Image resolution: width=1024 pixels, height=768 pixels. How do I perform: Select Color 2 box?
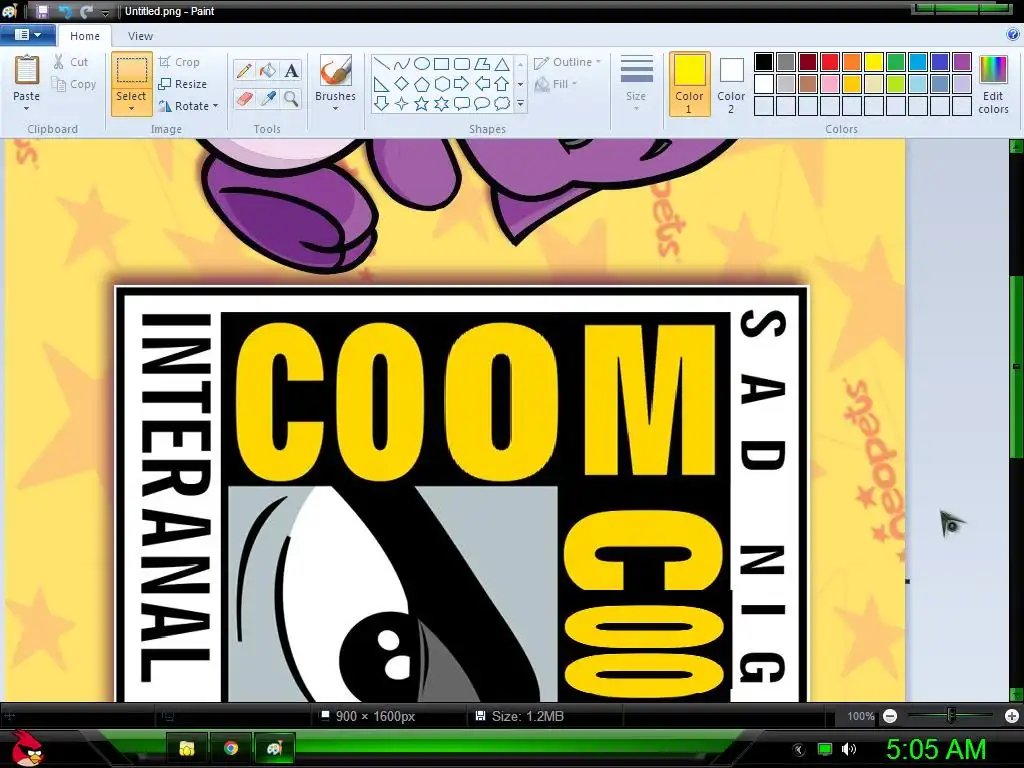click(731, 84)
